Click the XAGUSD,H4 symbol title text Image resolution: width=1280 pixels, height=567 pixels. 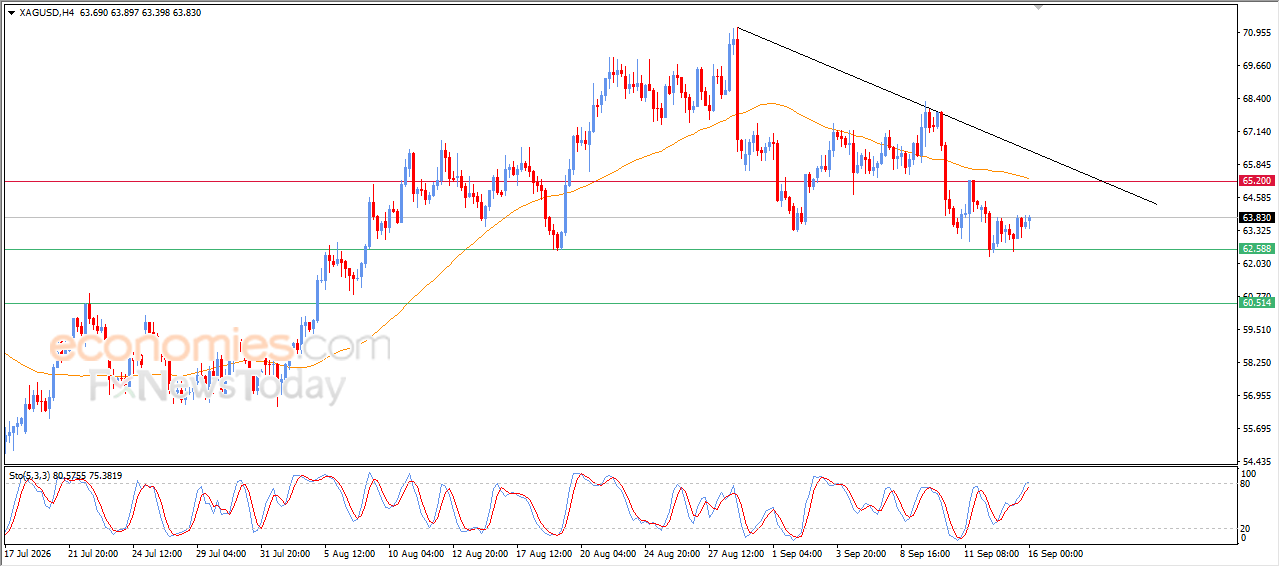[x=46, y=13]
